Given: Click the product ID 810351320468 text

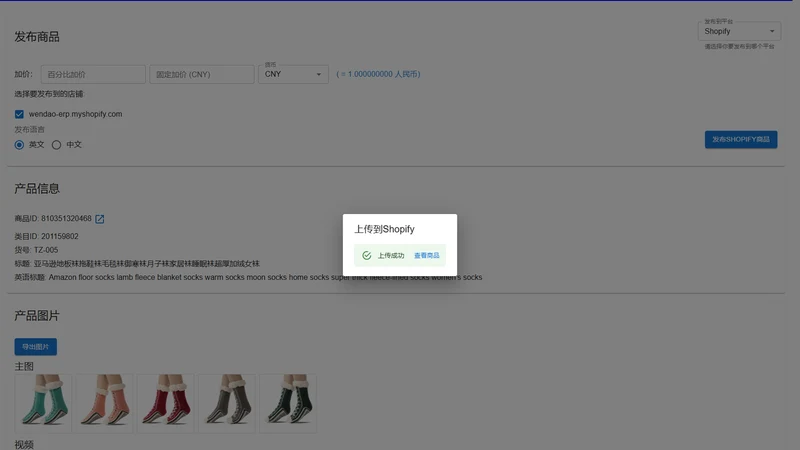Looking at the screenshot, I should pos(66,218).
